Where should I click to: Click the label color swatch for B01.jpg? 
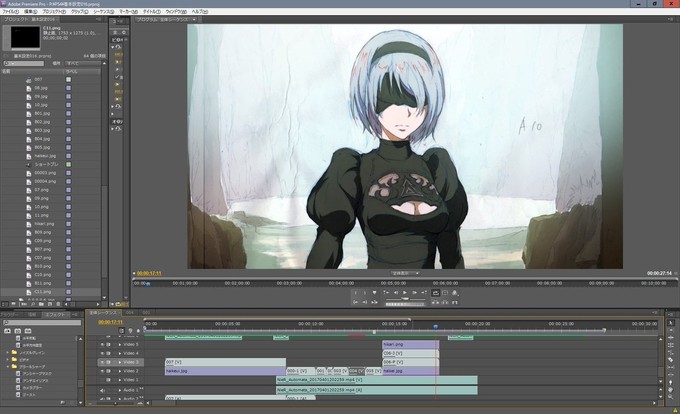click(68, 112)
